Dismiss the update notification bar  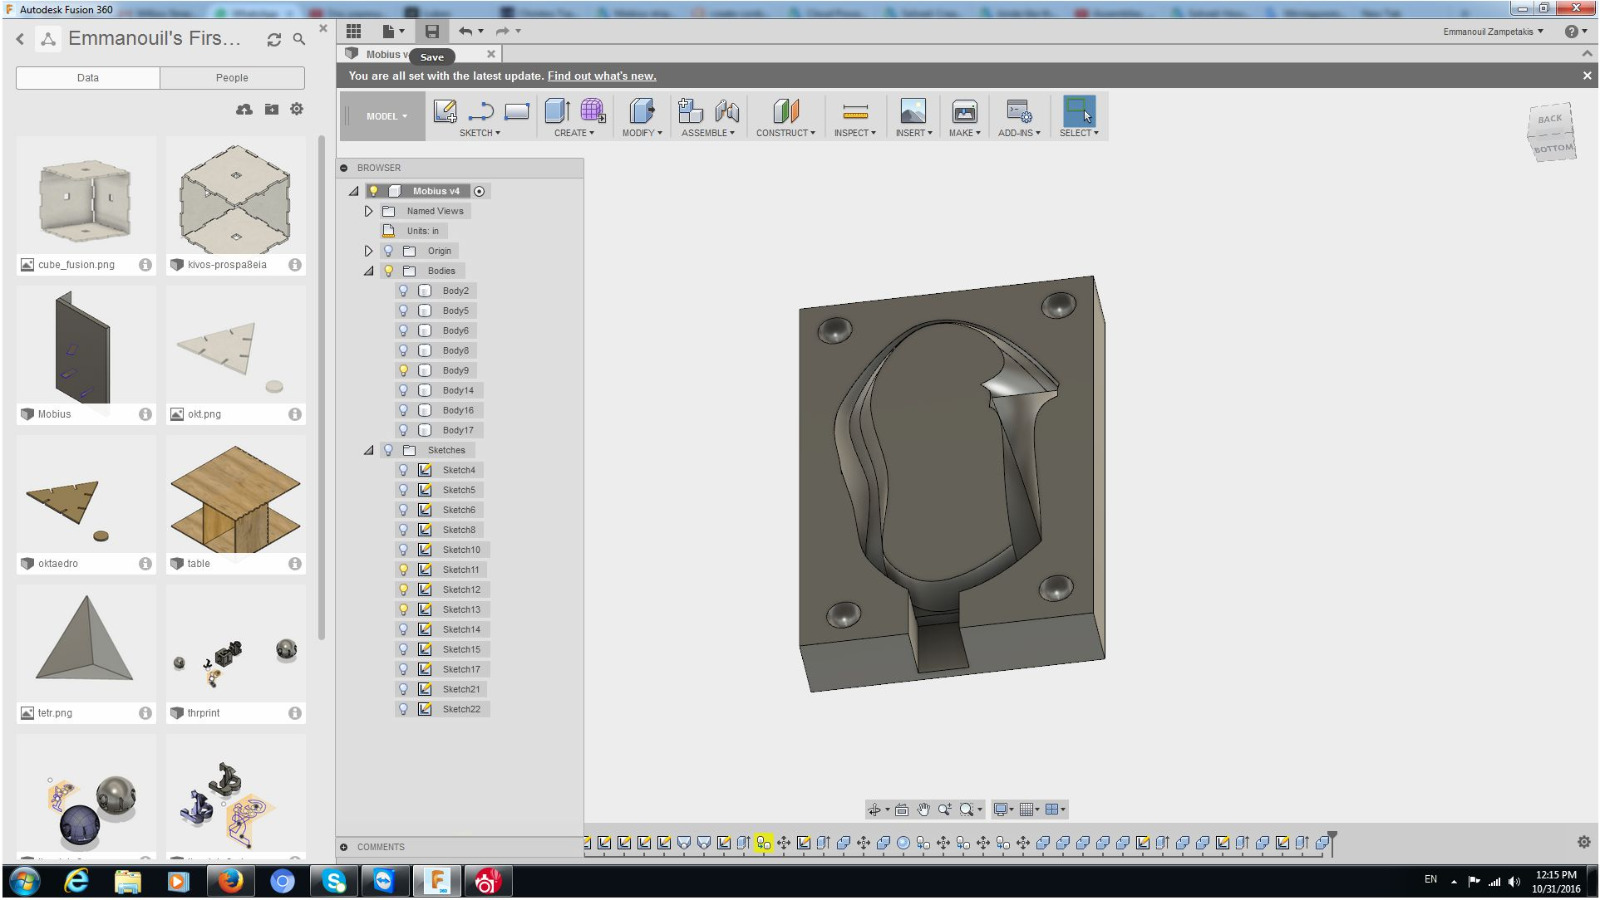pos(1587,76)
